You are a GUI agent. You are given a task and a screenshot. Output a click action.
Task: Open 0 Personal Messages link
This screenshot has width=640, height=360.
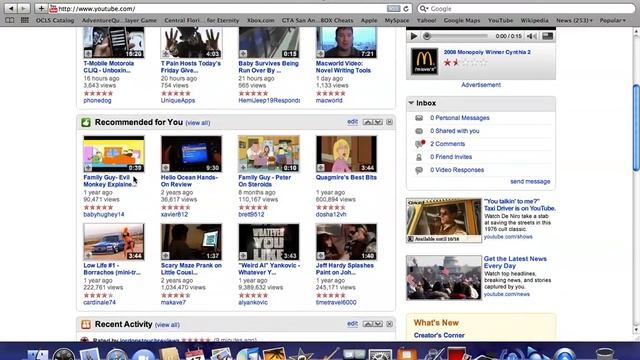(460, 118)
